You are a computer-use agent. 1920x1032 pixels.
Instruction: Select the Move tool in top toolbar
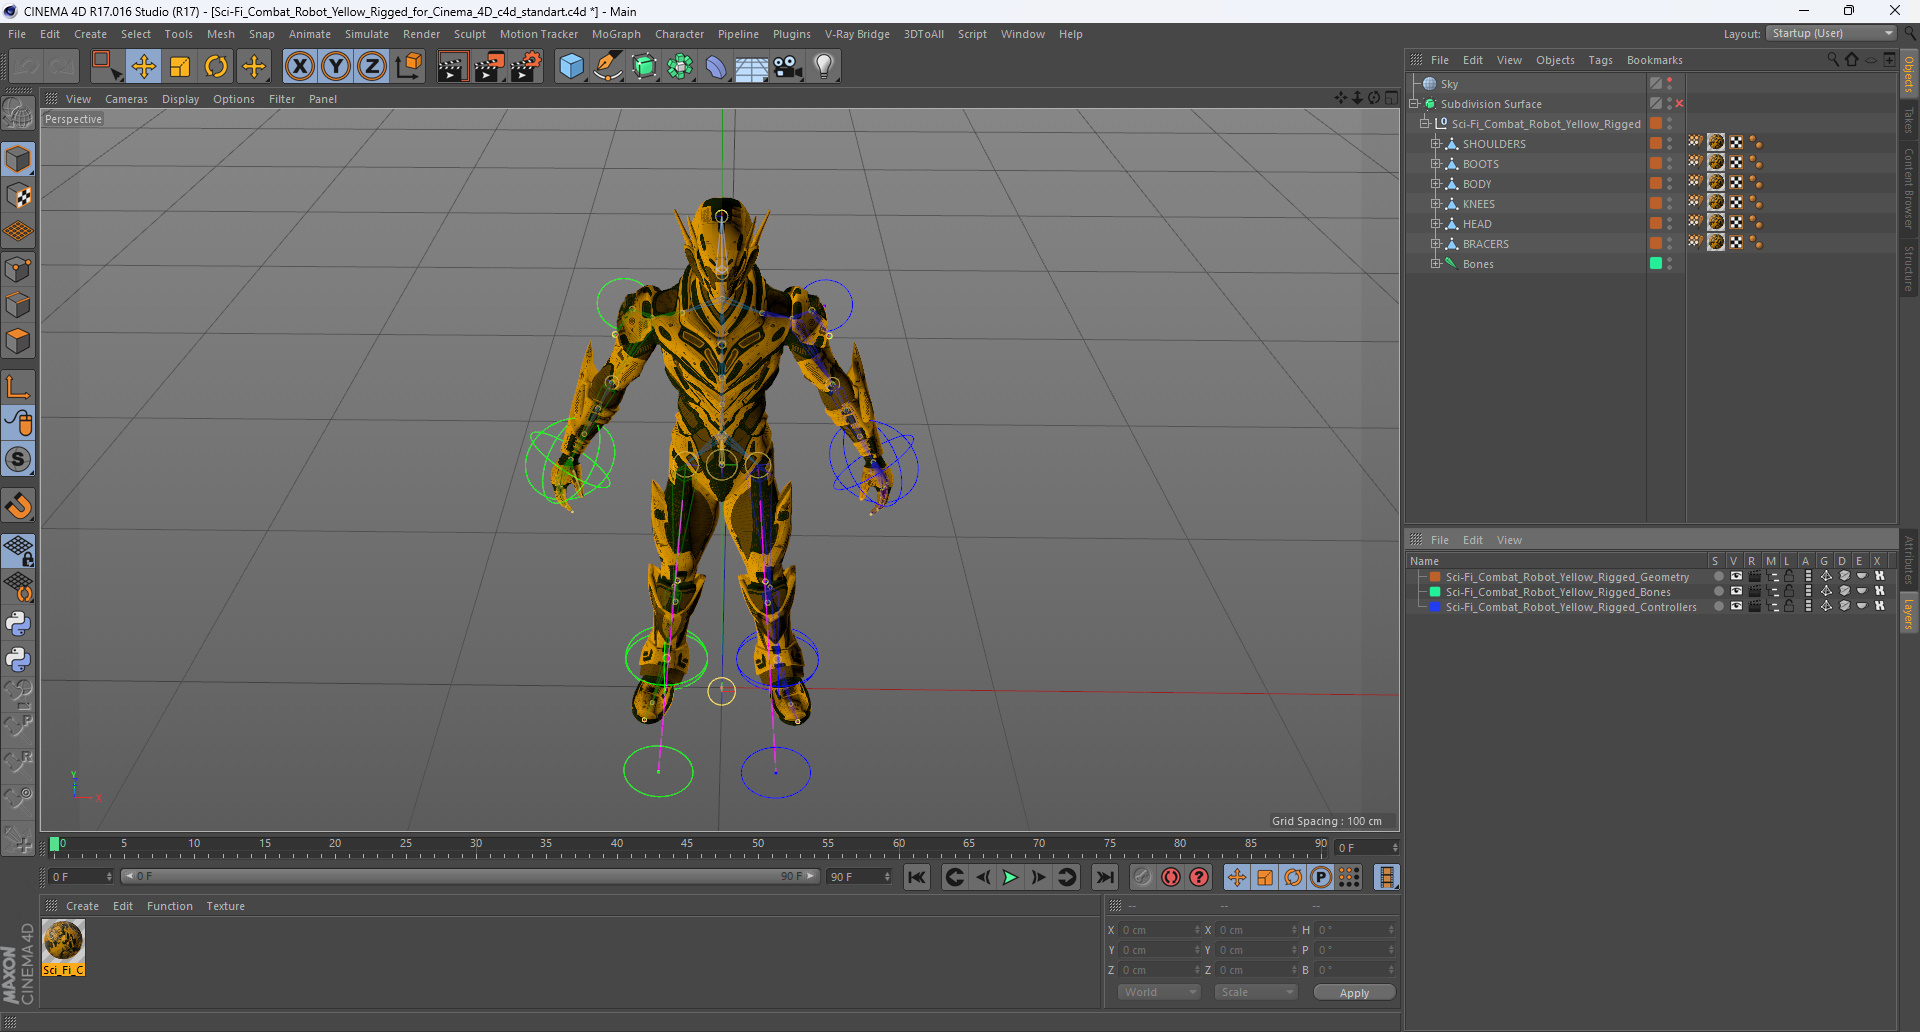click(143, 66)
